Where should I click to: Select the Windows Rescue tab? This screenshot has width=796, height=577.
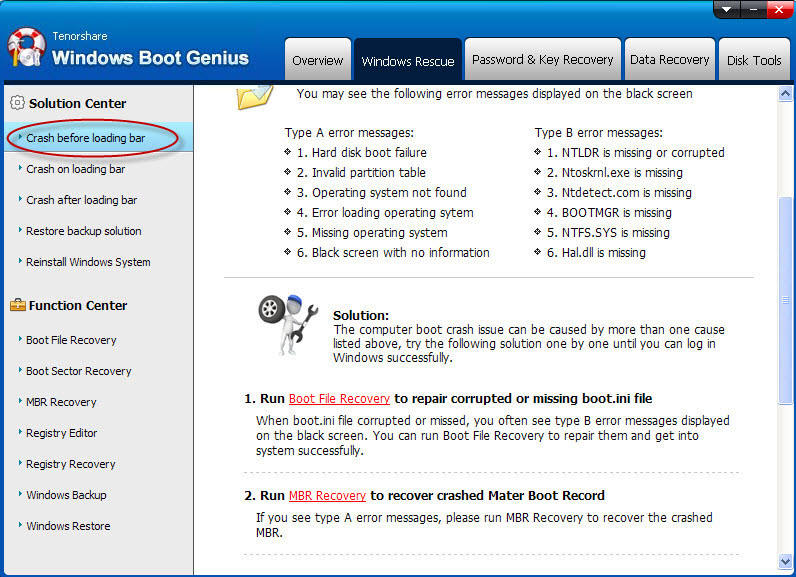pyautogui.click(x=408, y=61)
